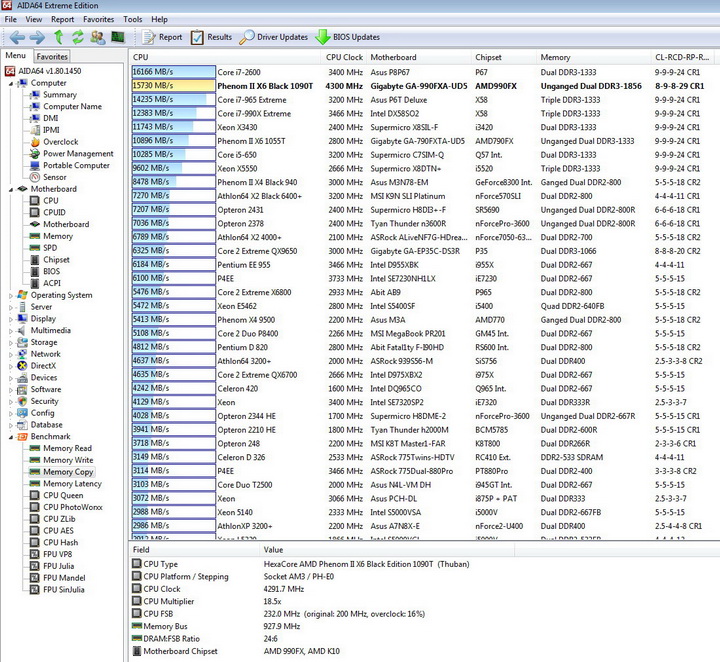The width and height of the screenshot is (720, 662).
Task: Select the CPU Queen benchmark
Action: click(x=63, y=495)
